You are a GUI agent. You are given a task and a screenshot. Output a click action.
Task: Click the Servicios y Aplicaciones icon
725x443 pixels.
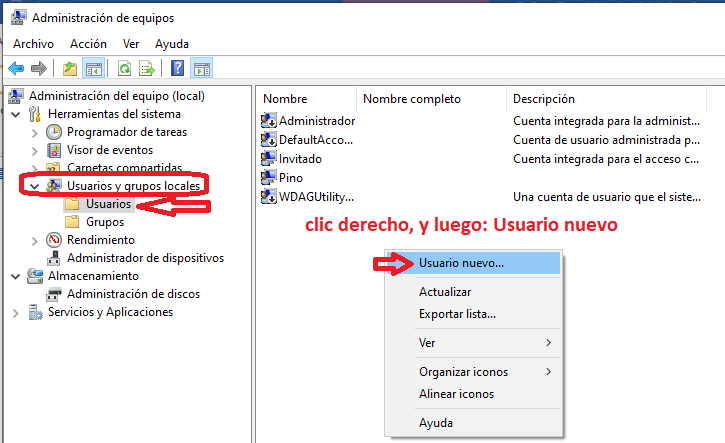pos(35,312)
